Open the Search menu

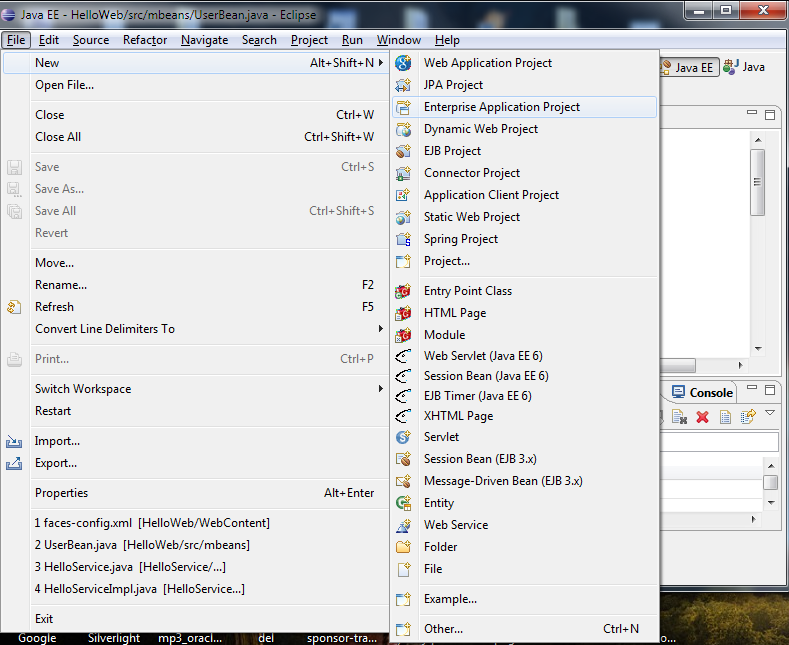259,40
